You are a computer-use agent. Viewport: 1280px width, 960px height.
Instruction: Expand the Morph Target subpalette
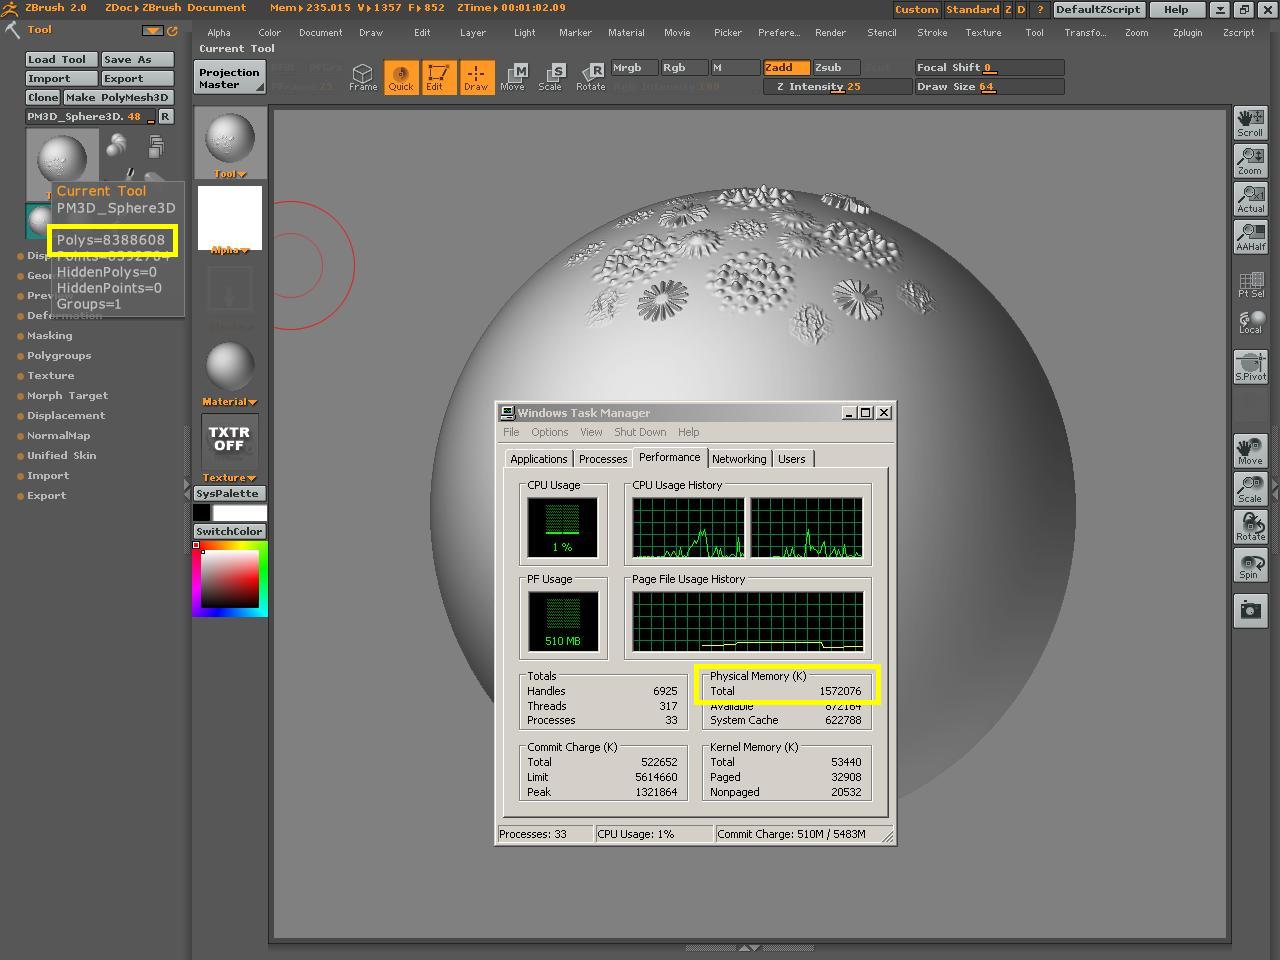pos(67,396)
